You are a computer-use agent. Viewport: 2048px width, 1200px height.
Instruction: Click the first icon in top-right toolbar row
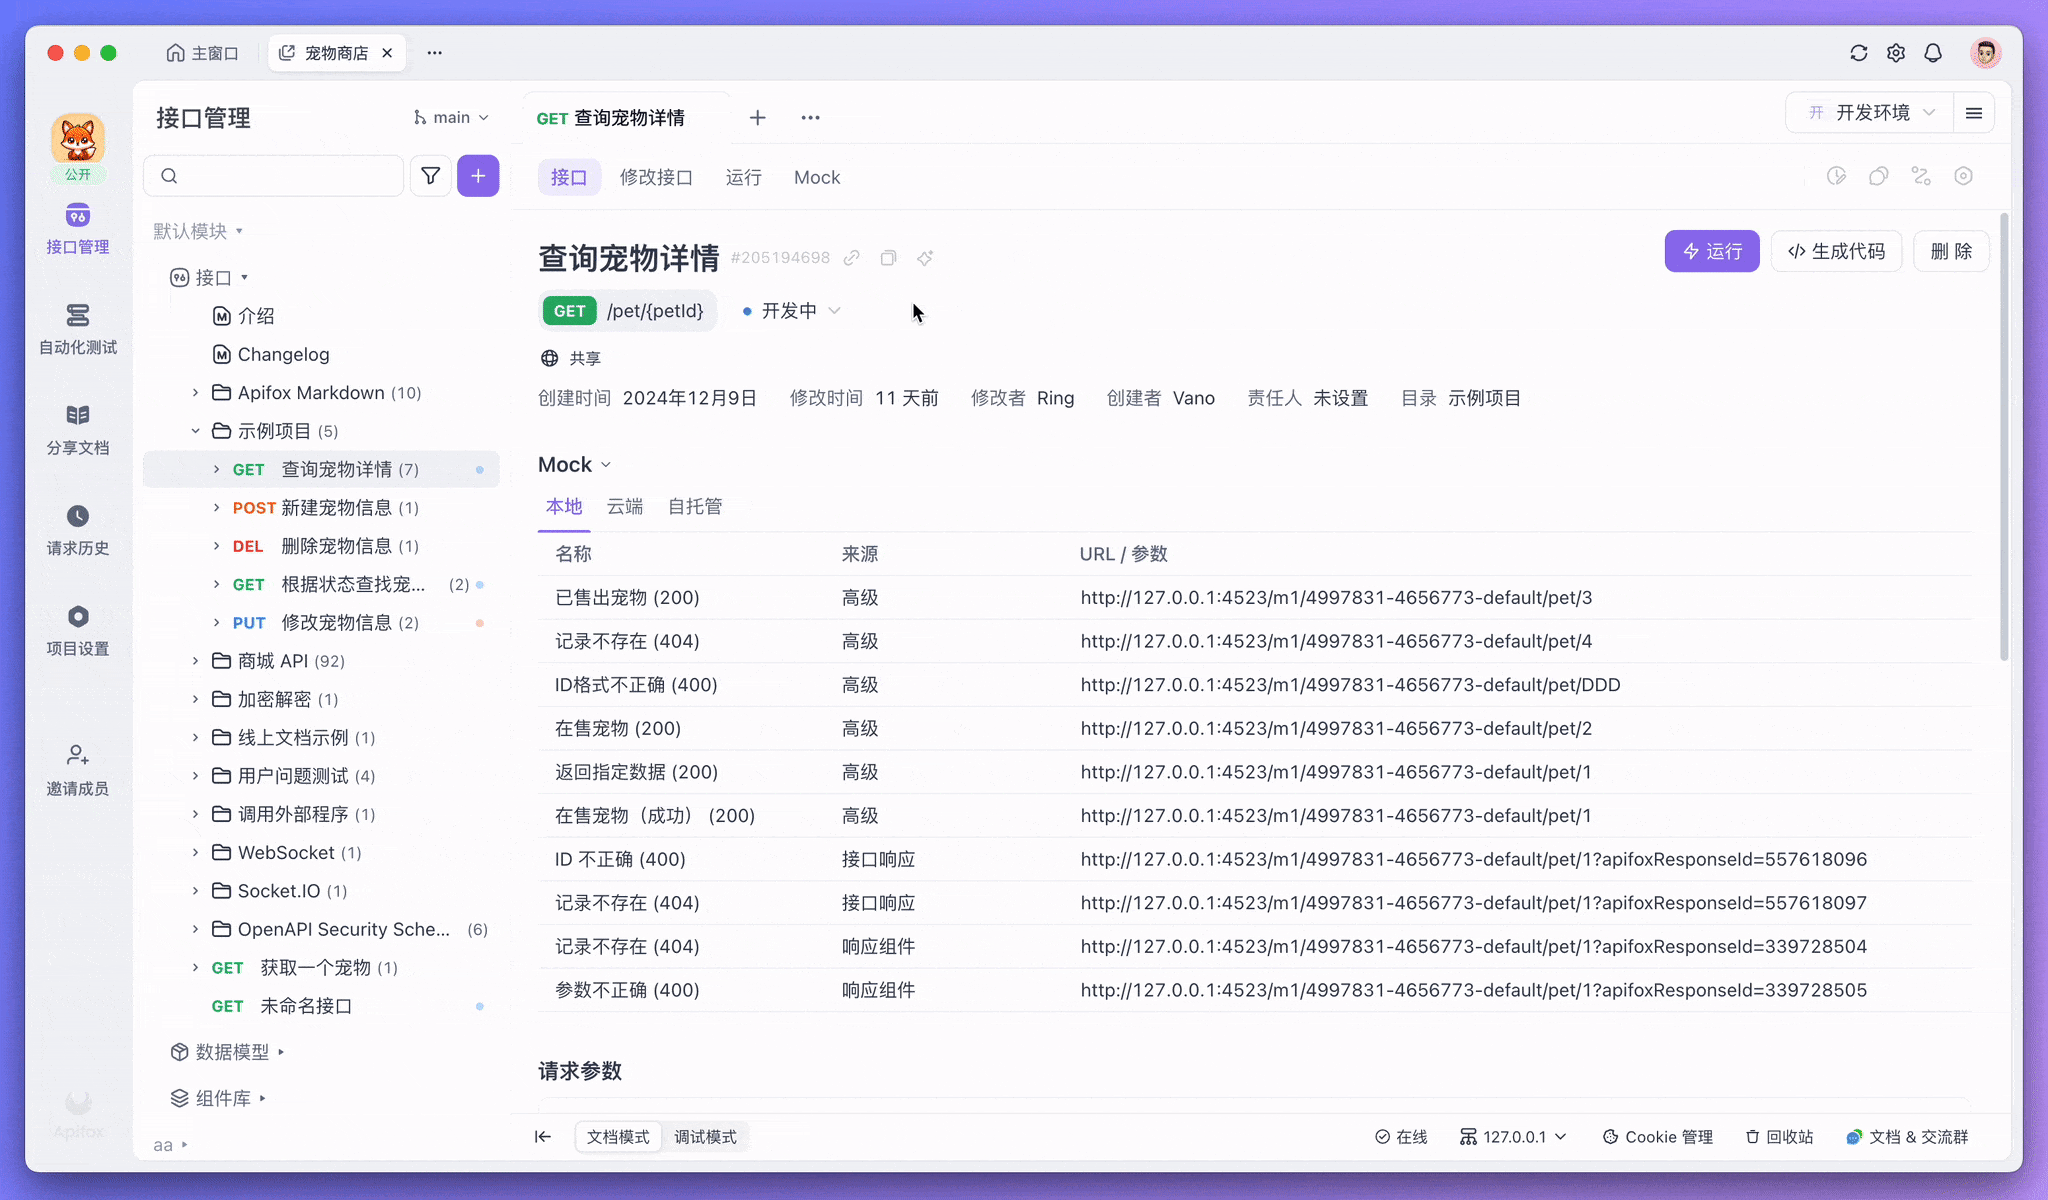(1836, 176)
